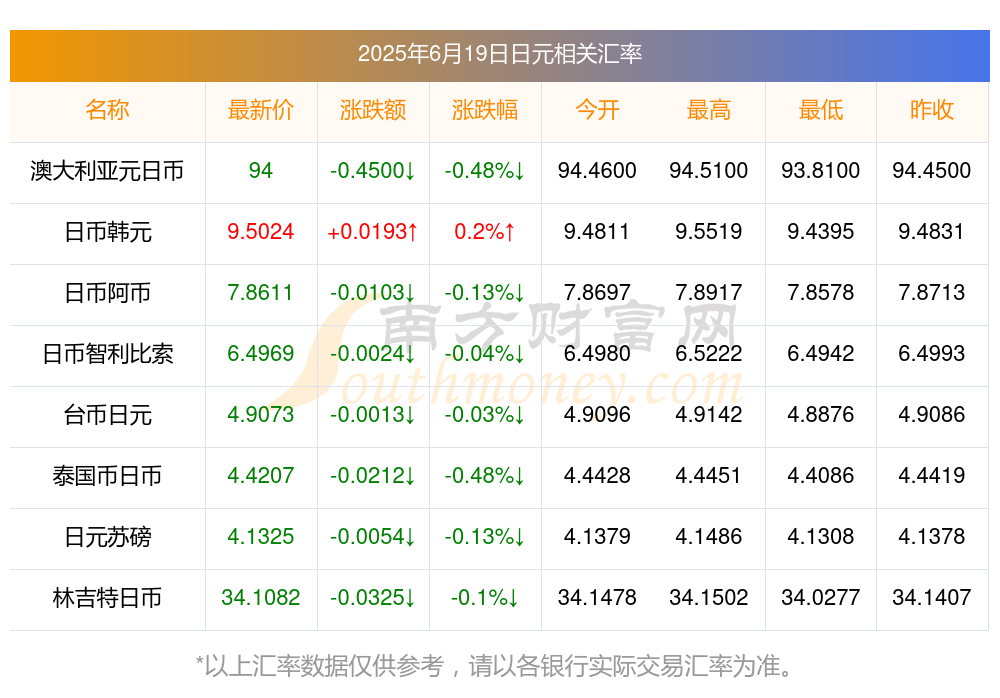
Task: Click the high value 4.9142
Action: pyautogui.click(x=709, y=415)
